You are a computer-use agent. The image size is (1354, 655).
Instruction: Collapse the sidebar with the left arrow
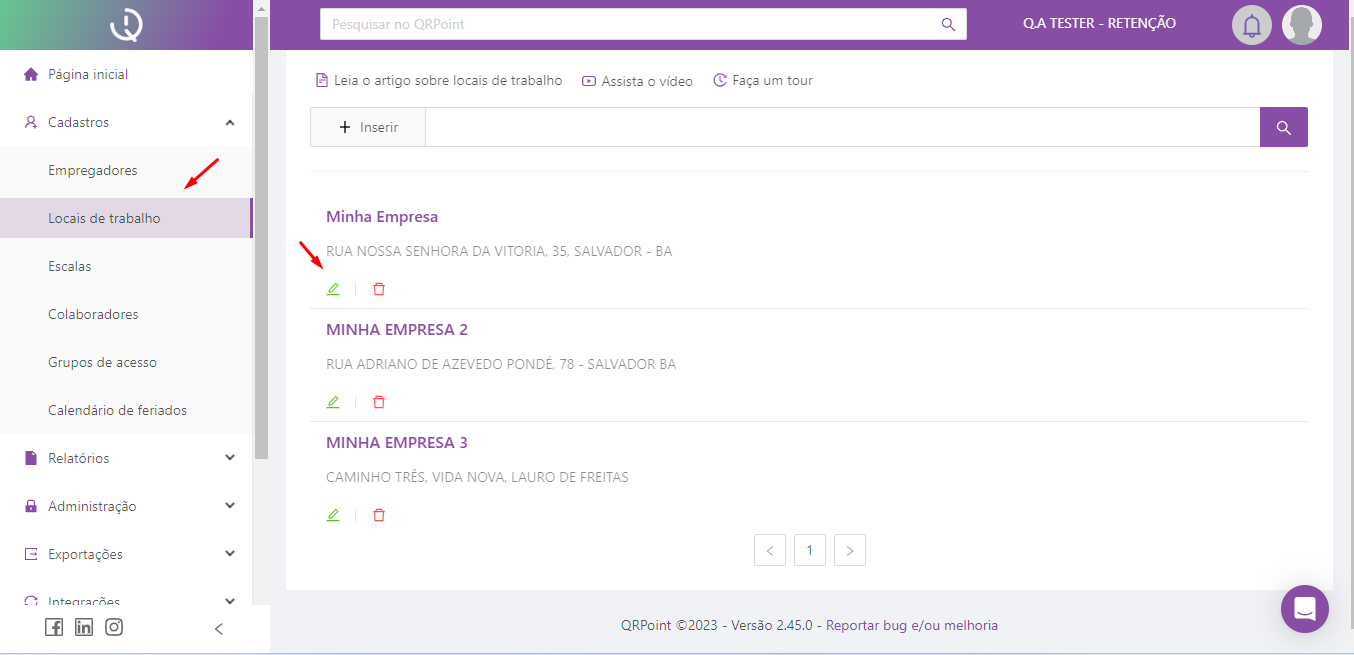click(219, 629)
